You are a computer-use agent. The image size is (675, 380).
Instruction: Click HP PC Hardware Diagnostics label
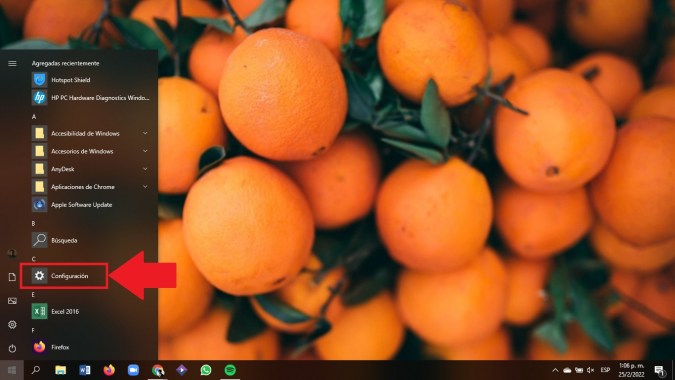click(x=100, y=98)
